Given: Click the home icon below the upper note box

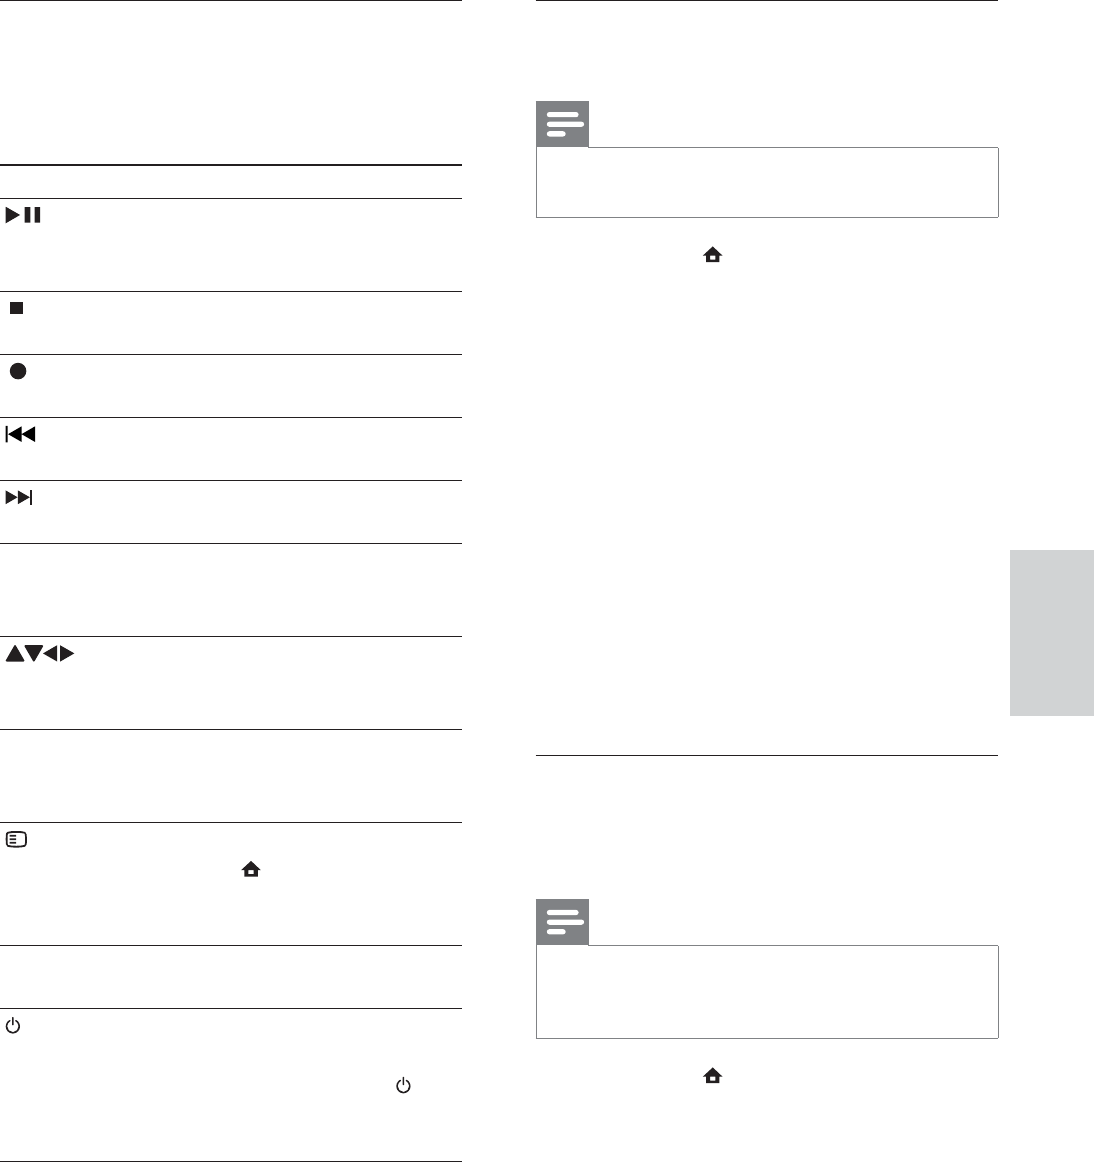Looking at the screenshot, I should click(x=712, y=256).
